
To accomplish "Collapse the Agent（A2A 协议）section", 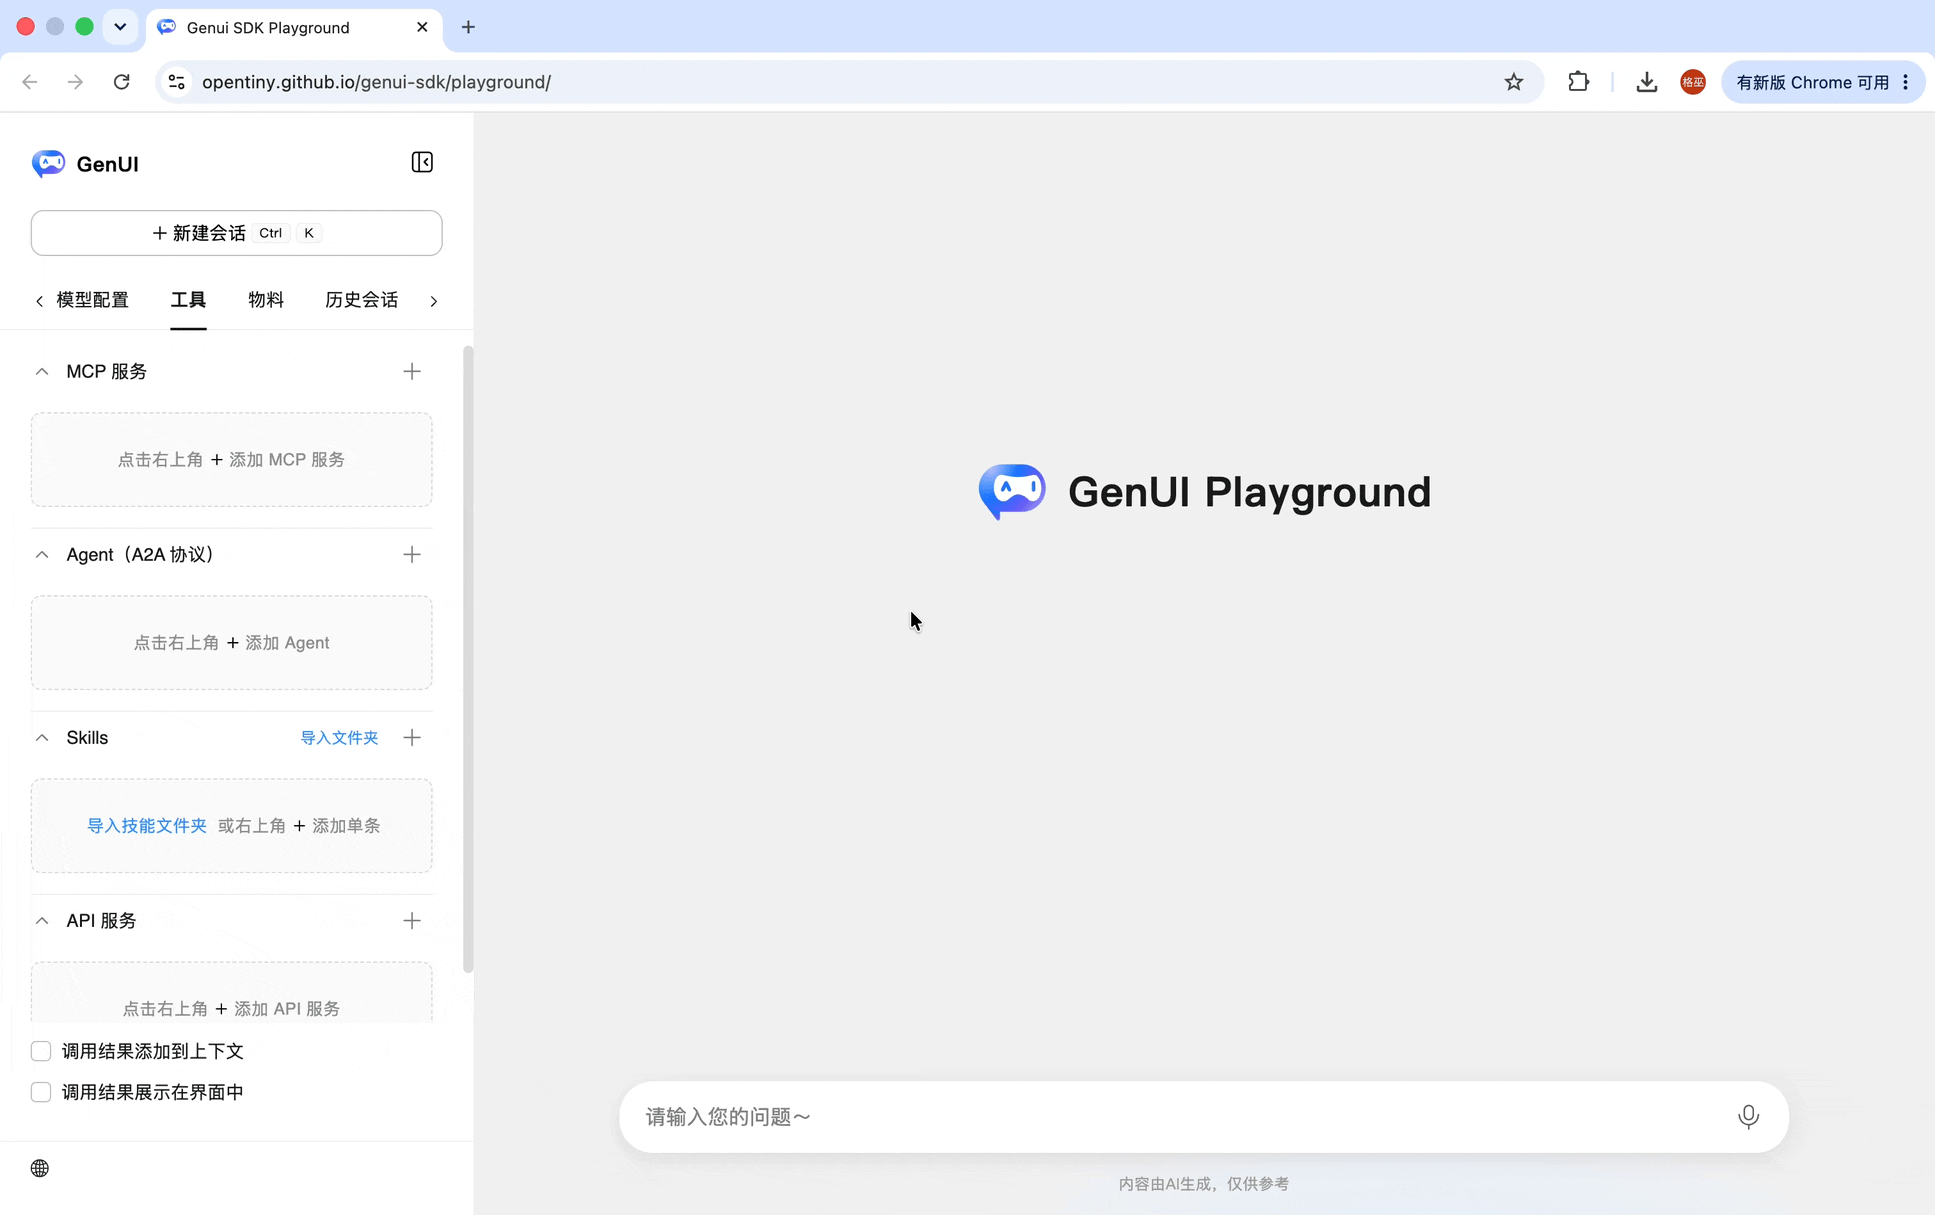I will coord(42,555).
